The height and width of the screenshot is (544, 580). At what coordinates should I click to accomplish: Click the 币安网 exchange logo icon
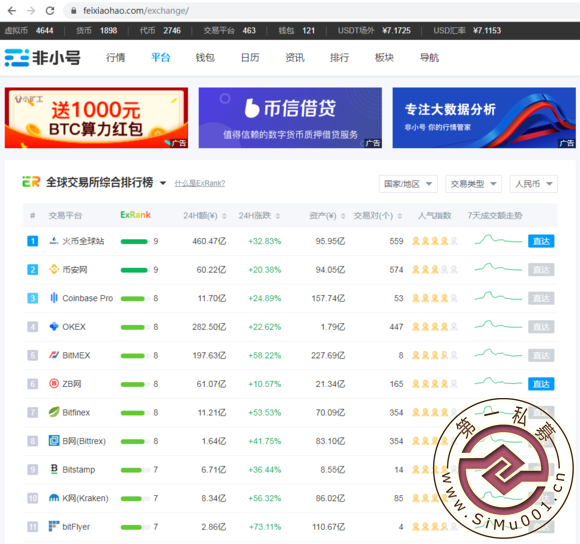[54, 270]
